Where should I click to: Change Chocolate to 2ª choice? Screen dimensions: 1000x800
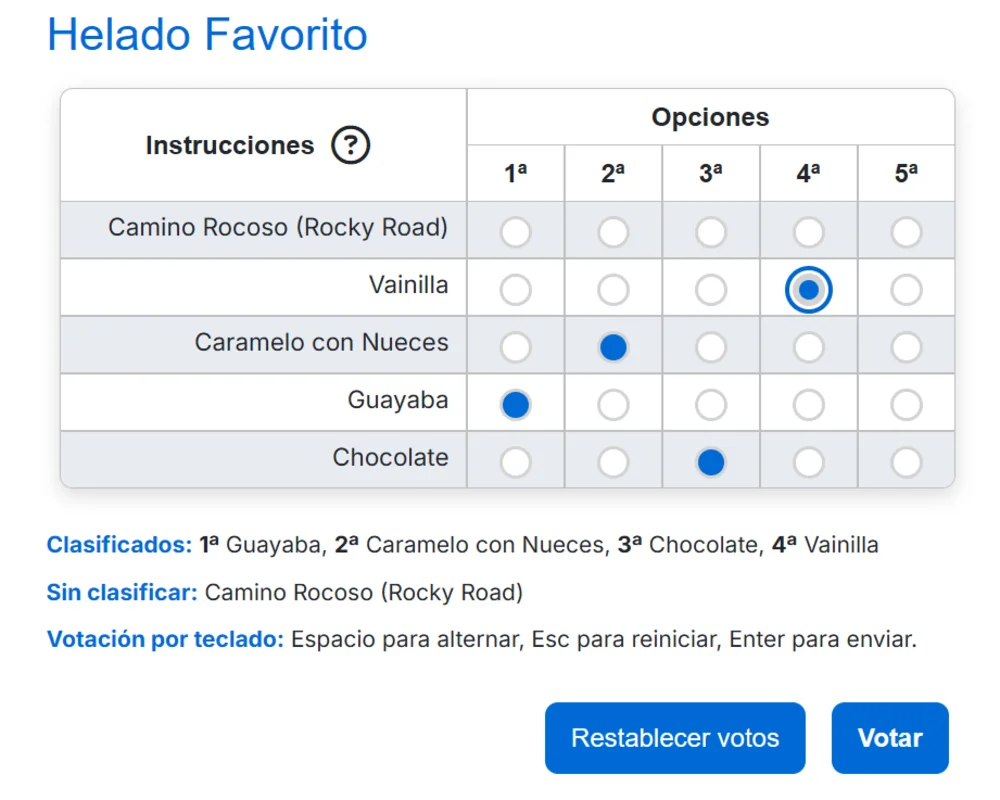(x=613, y=461)
